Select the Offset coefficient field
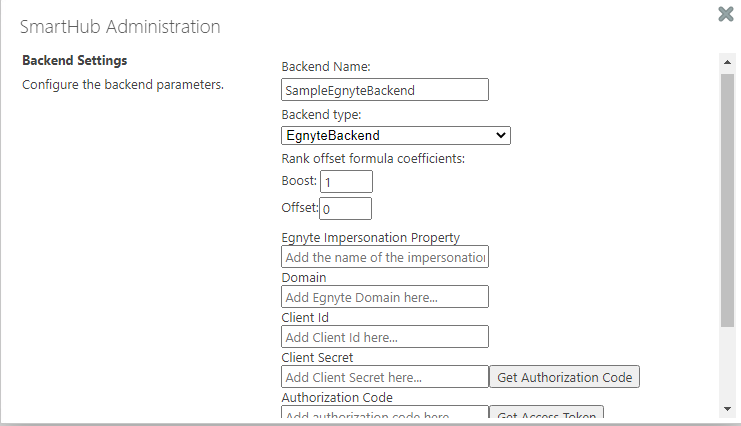The height and width of the screenshot is (426, 741). tap(346, 208)
